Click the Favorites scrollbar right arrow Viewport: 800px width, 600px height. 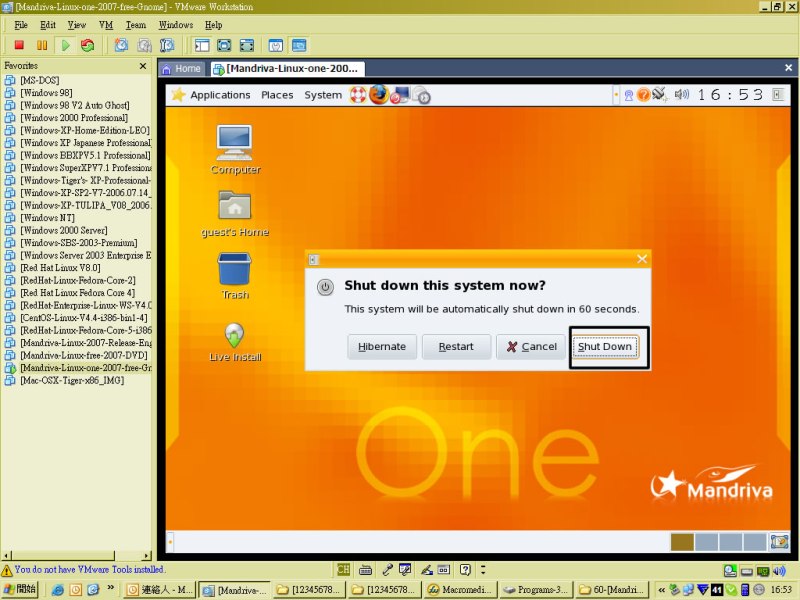[x=147, y=556]
